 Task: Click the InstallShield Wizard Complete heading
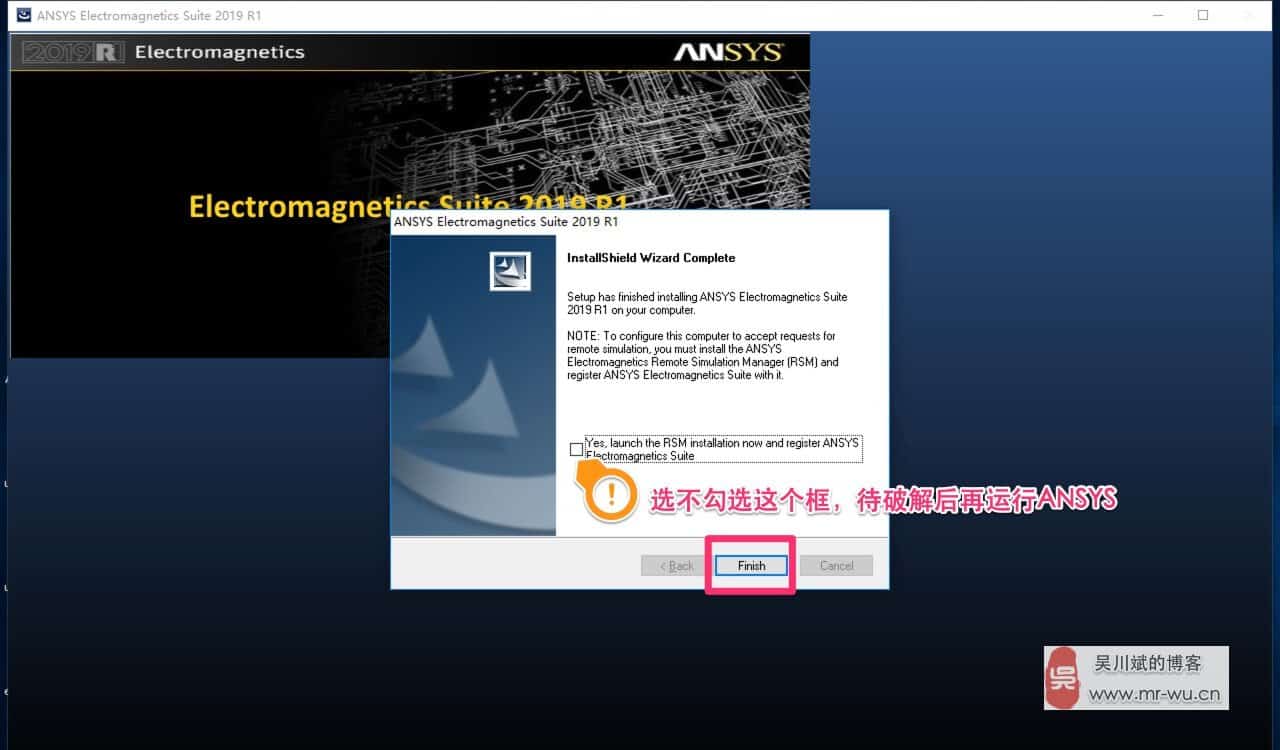coord(649,257)
